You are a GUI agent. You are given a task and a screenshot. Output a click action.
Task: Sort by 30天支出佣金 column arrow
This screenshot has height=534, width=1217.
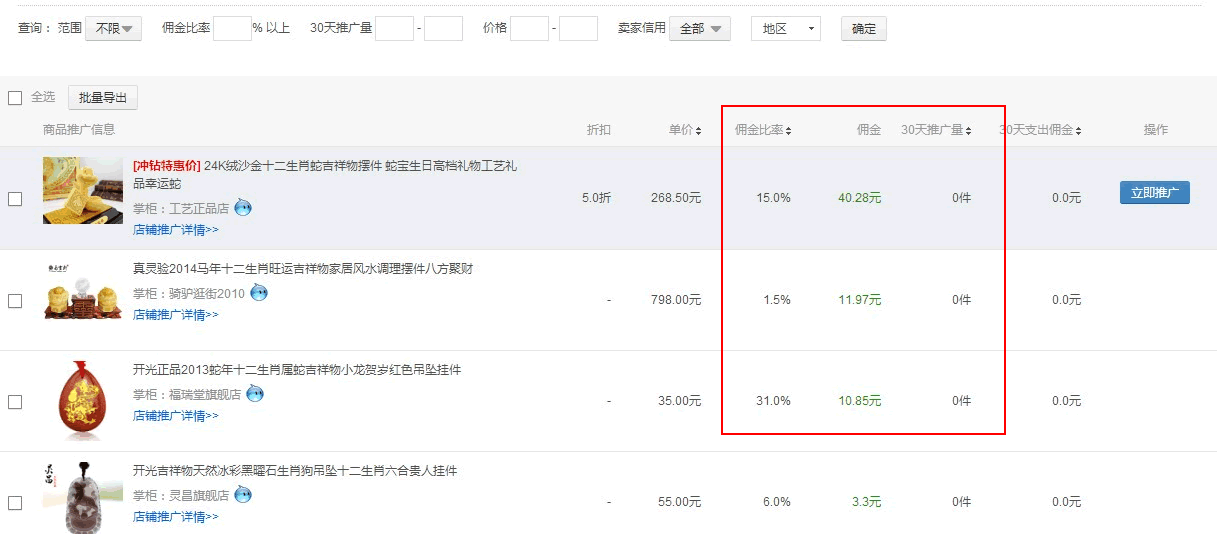pos(1078,130)
